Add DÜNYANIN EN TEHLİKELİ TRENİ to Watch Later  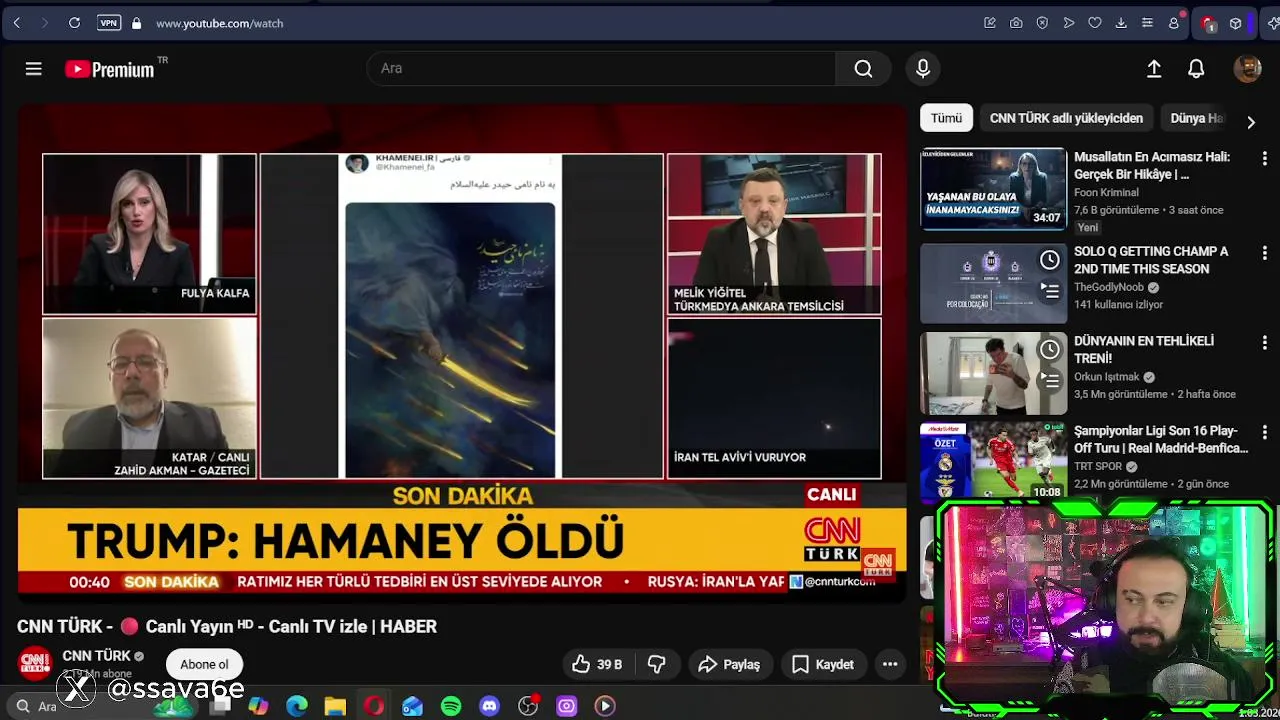tap(1049, 349)
